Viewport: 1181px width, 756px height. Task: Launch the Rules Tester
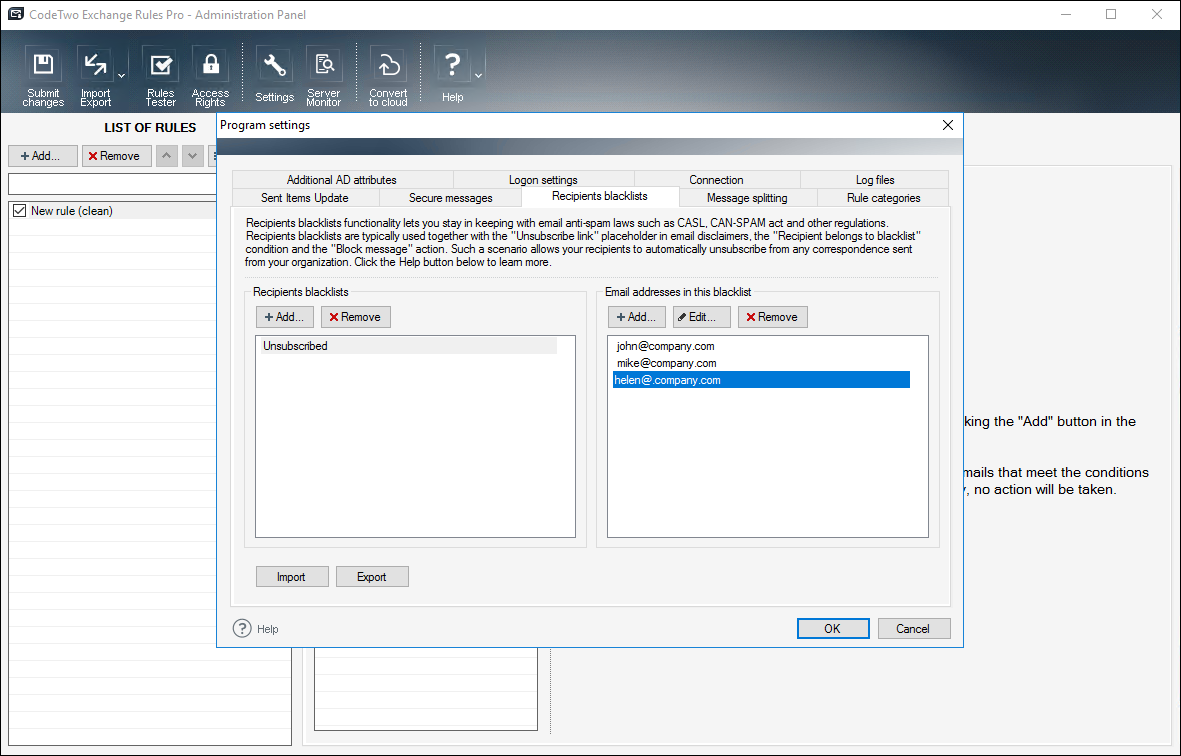(x=160, y=76)
